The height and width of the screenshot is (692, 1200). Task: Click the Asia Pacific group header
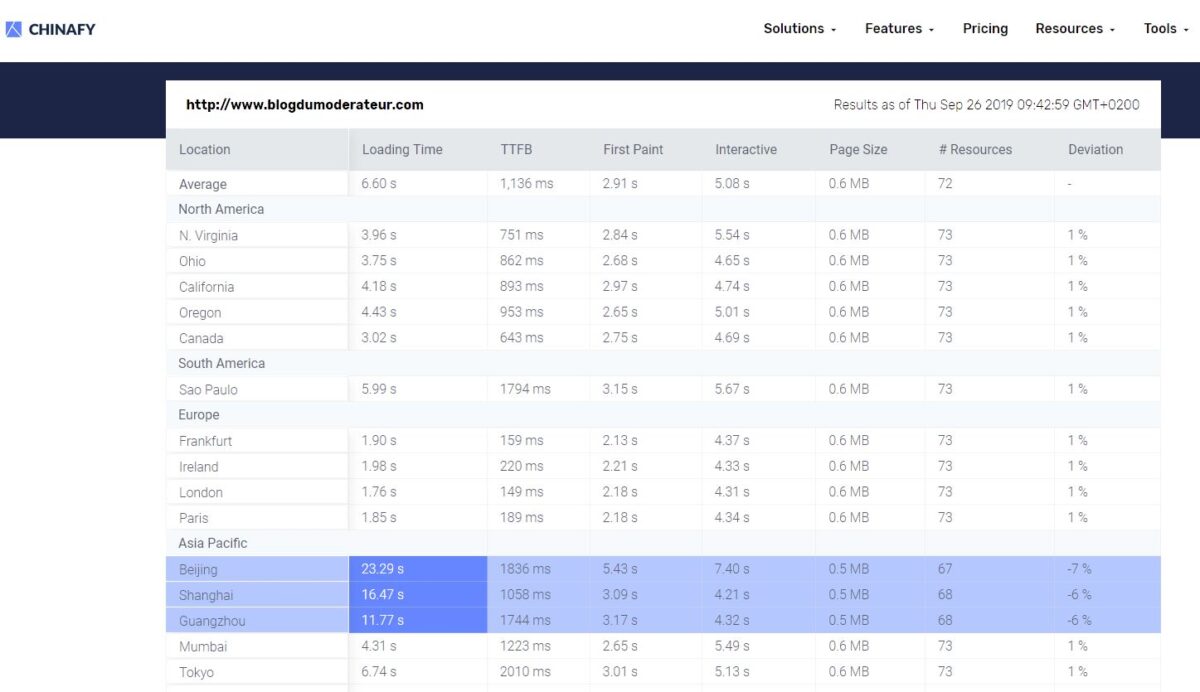213,544
